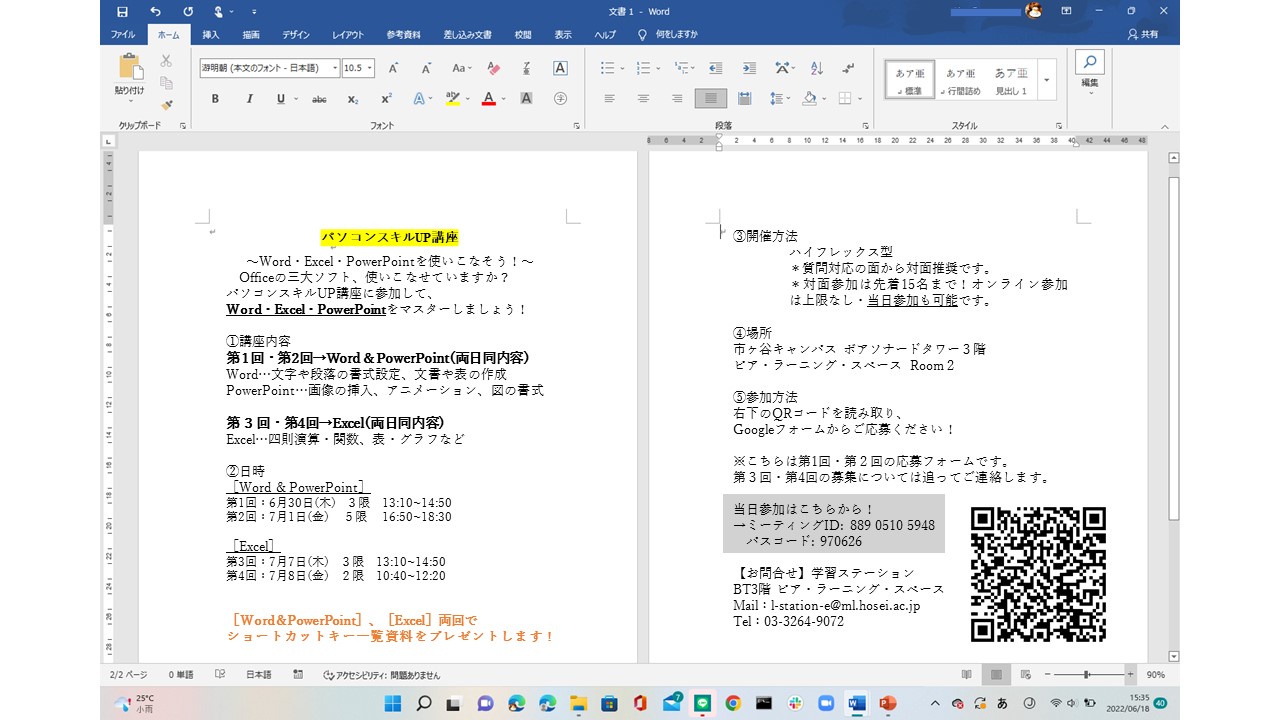This screenshot has width=1280, height=720.
Task: Increase indent in the paragraph group
Action: pyautogui.click(x=749, y=68)
